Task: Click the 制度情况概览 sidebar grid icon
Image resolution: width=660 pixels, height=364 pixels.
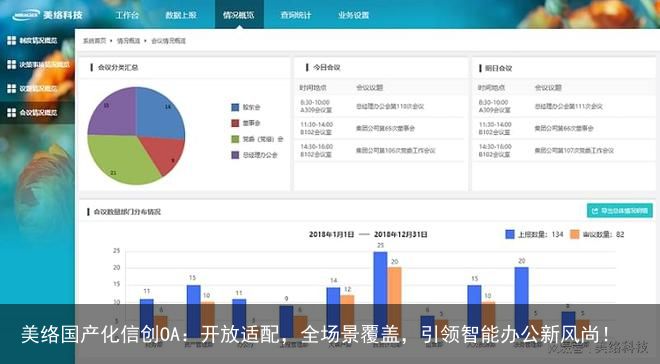Action: [x=12, y=40]
